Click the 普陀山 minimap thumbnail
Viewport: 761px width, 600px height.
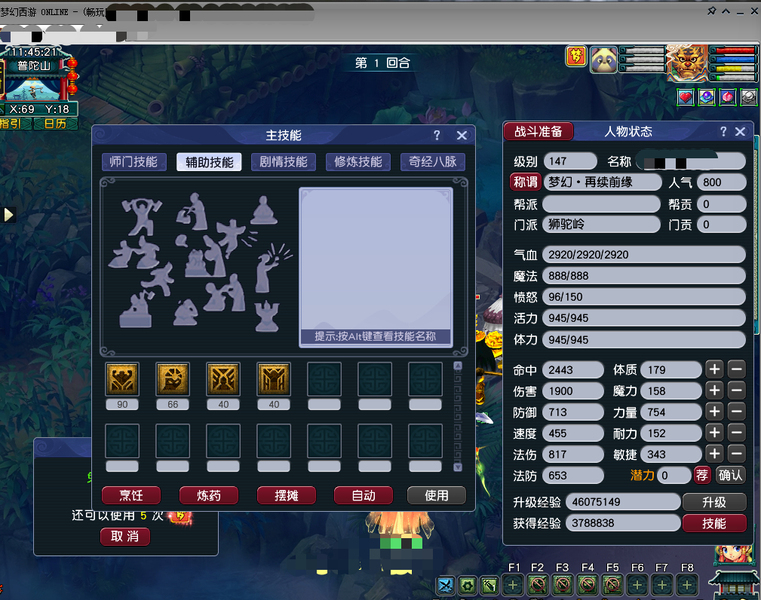pos(34,90)
